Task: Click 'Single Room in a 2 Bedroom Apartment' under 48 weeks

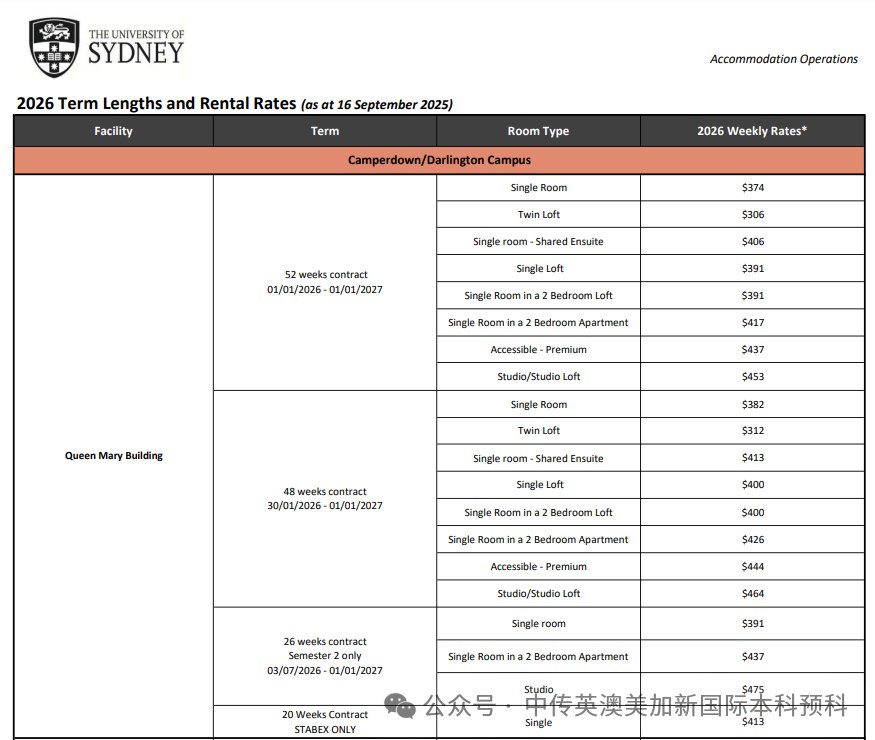Action: 538,540
